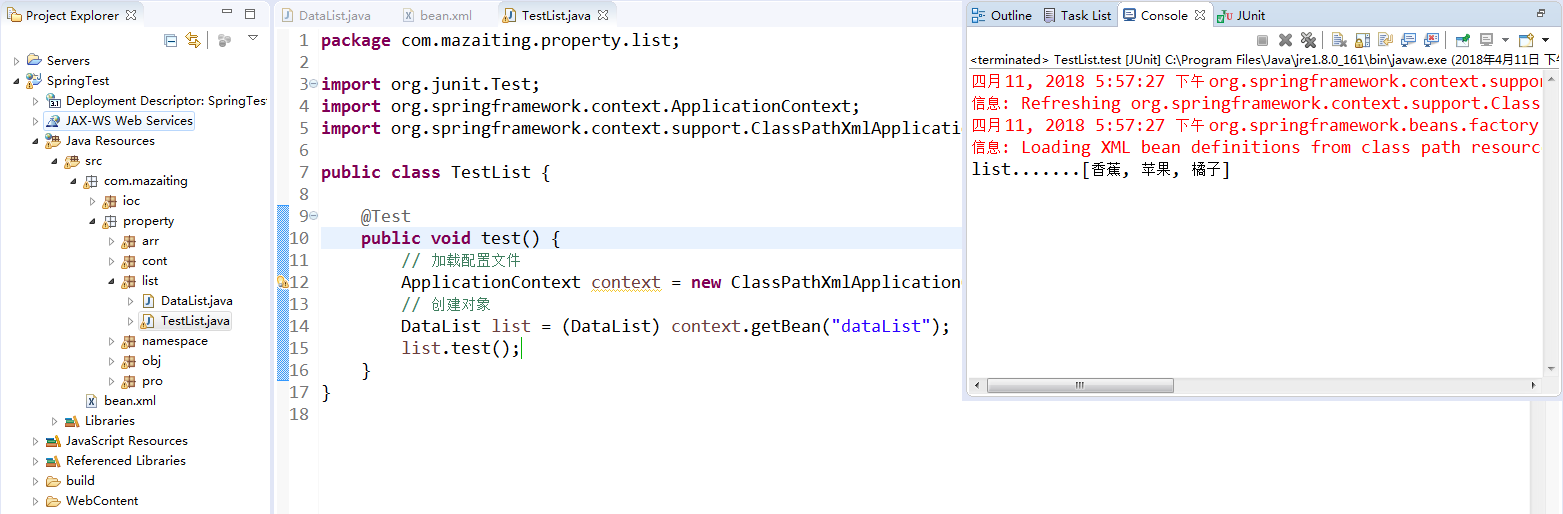Terminate the running console process

(1262, 40)
